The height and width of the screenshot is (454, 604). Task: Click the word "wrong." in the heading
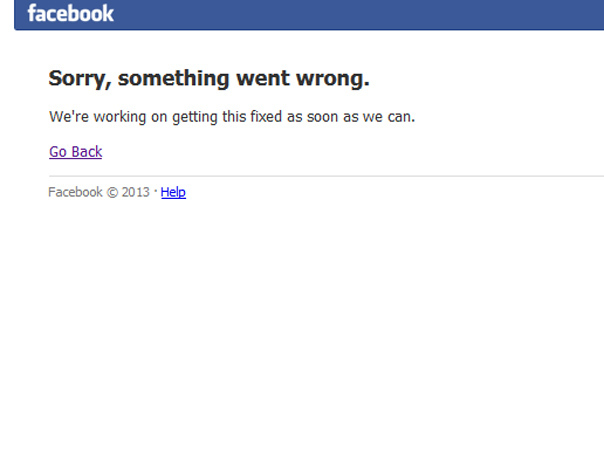(333, 79)
